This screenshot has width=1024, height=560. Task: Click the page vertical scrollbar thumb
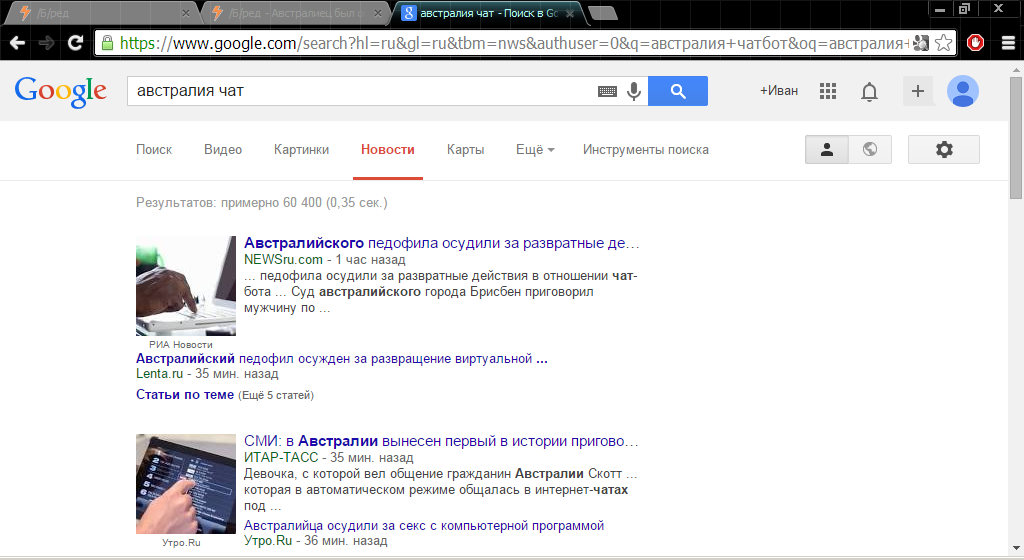click(1016, 137)
